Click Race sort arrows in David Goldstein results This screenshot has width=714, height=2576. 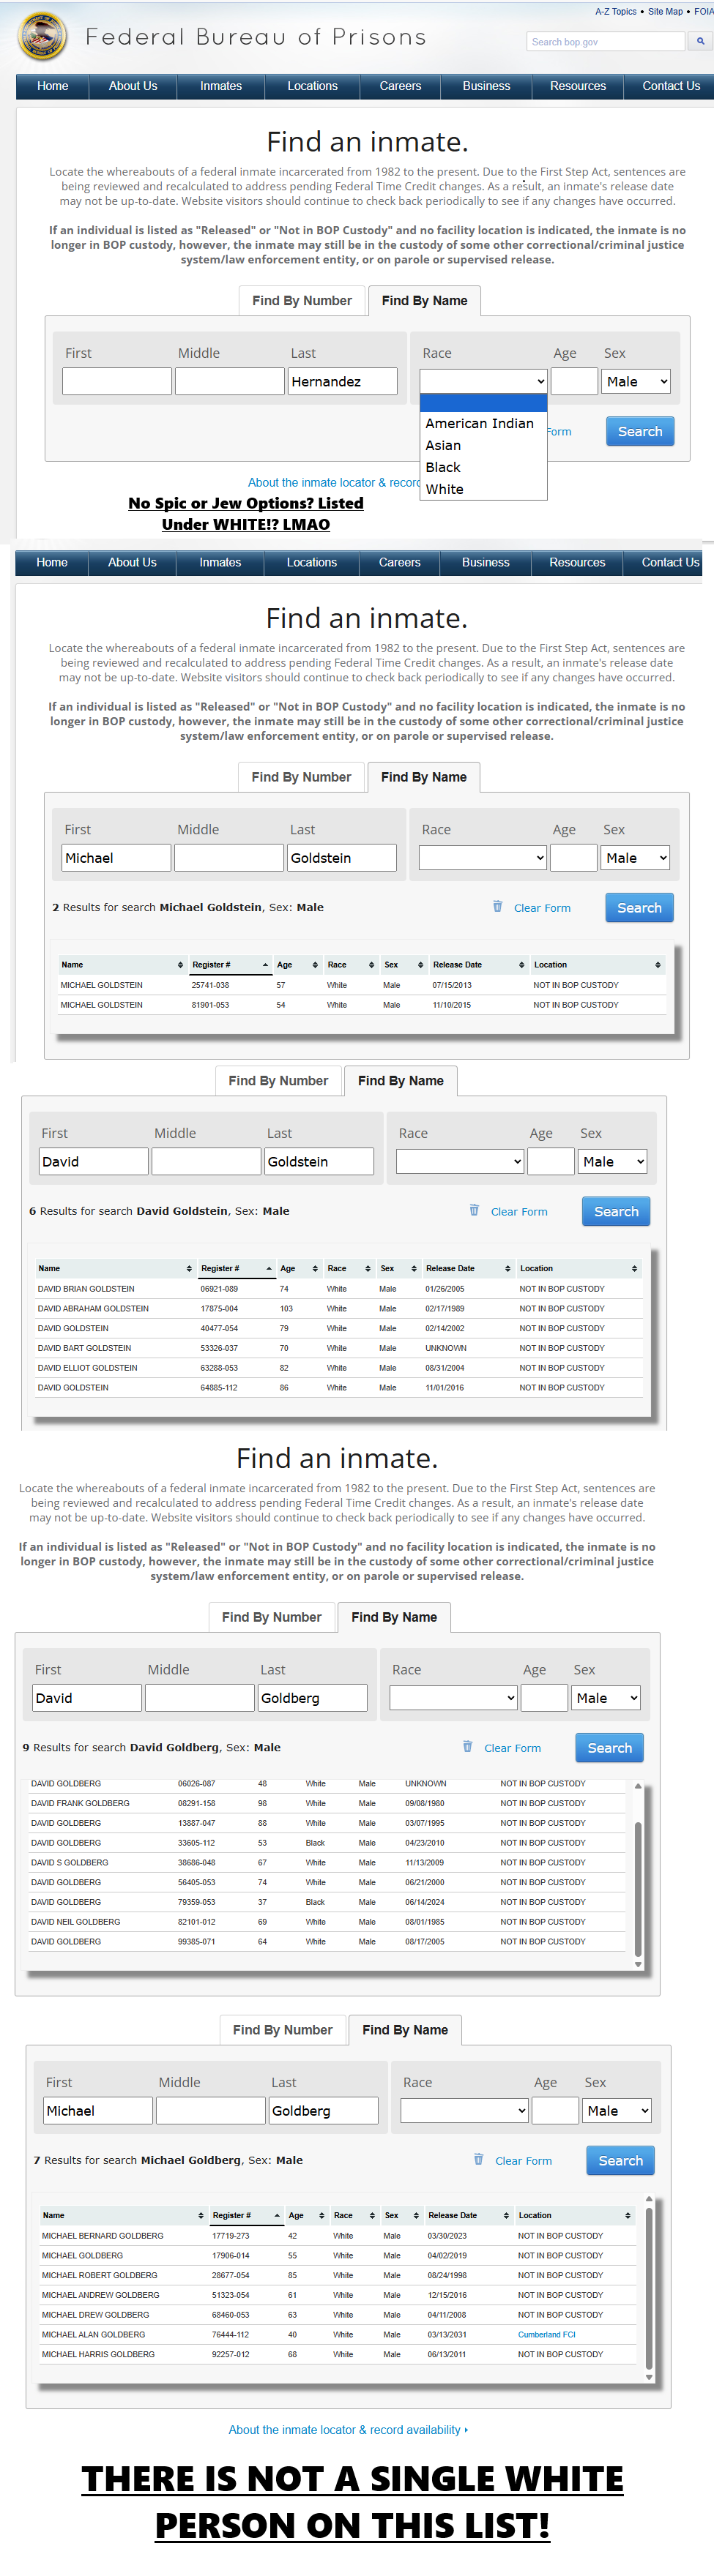[368, 1268]
